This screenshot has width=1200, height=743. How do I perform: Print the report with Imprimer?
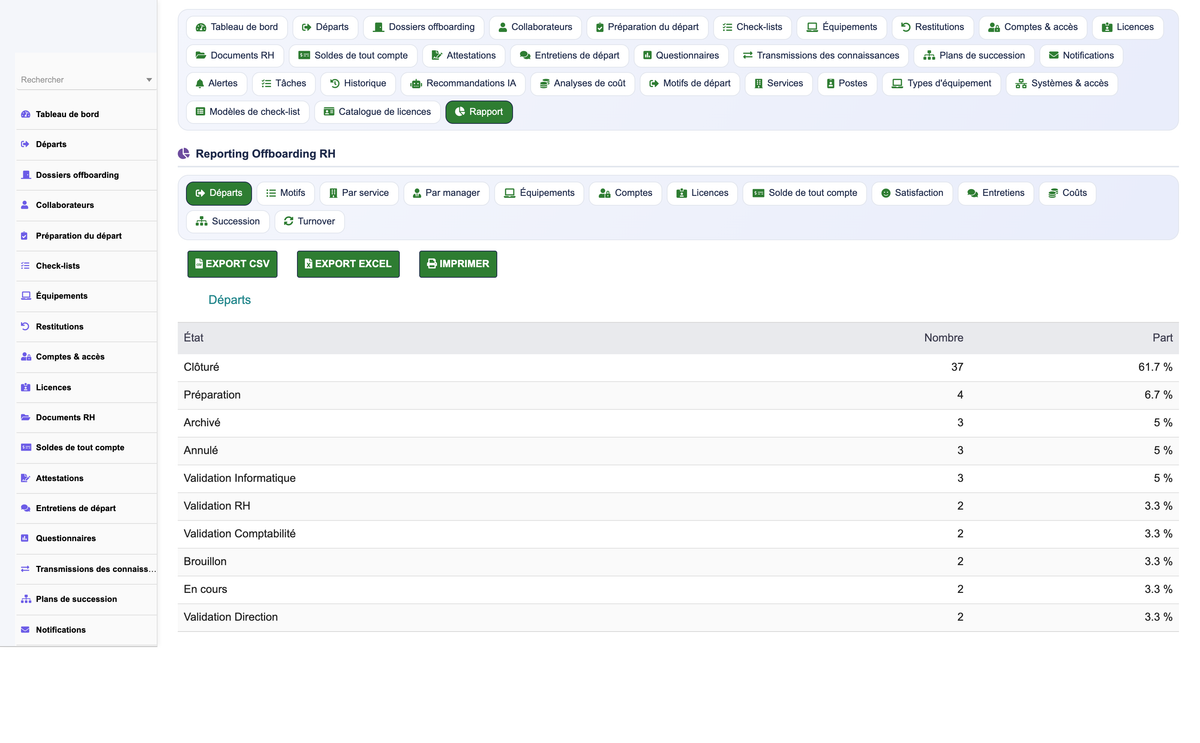point(458,264)
